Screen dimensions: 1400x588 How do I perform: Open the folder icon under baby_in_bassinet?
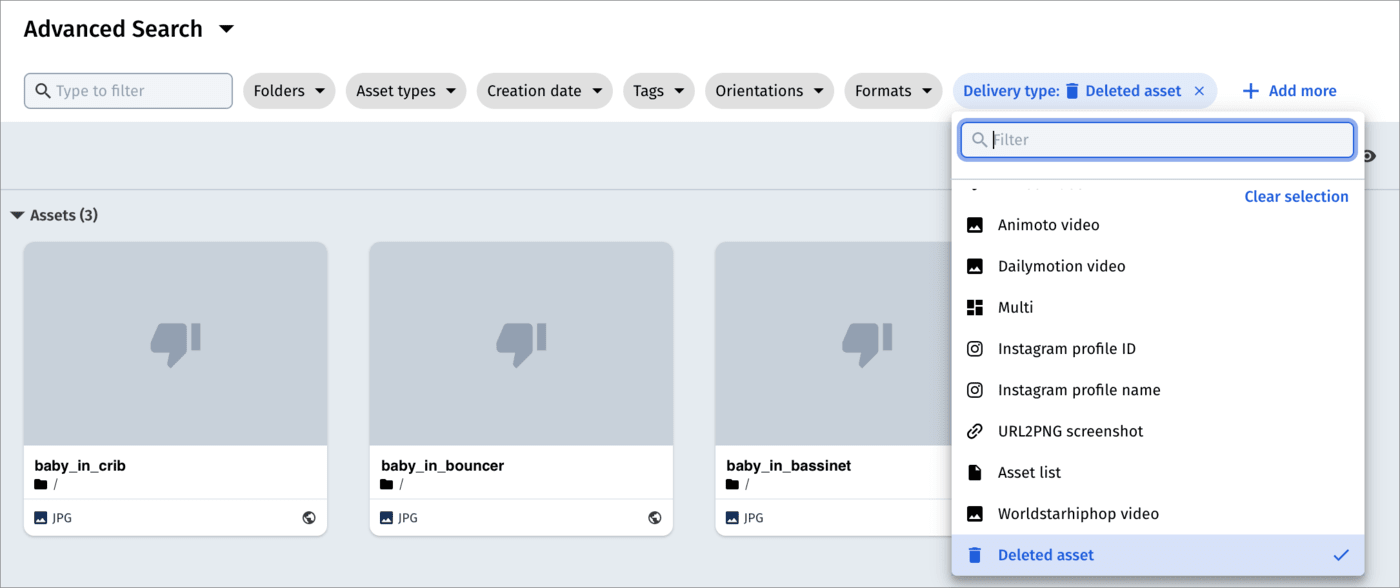click(733, 485)
